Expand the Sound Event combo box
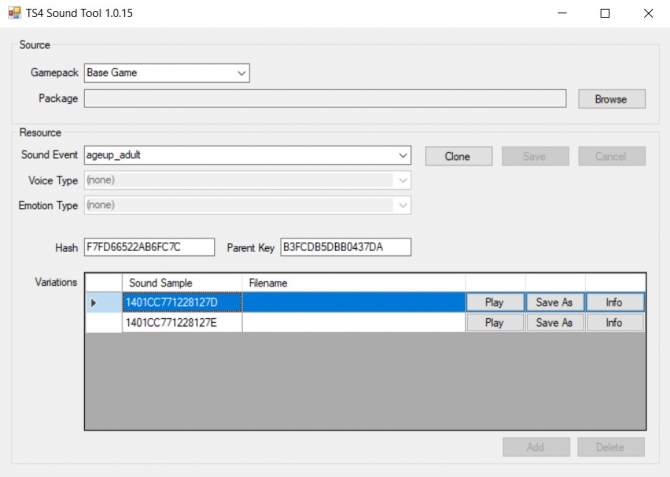 [x=403, y=156]
